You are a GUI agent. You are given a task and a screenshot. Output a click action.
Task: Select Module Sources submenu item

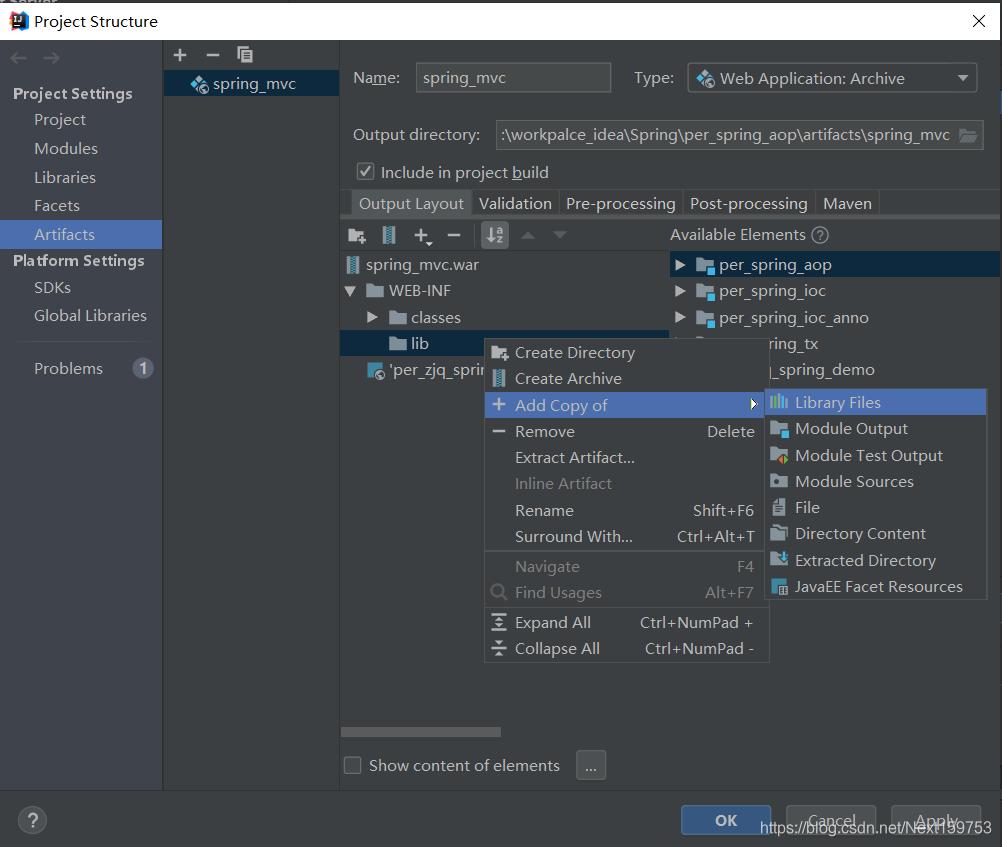(875, 481)
